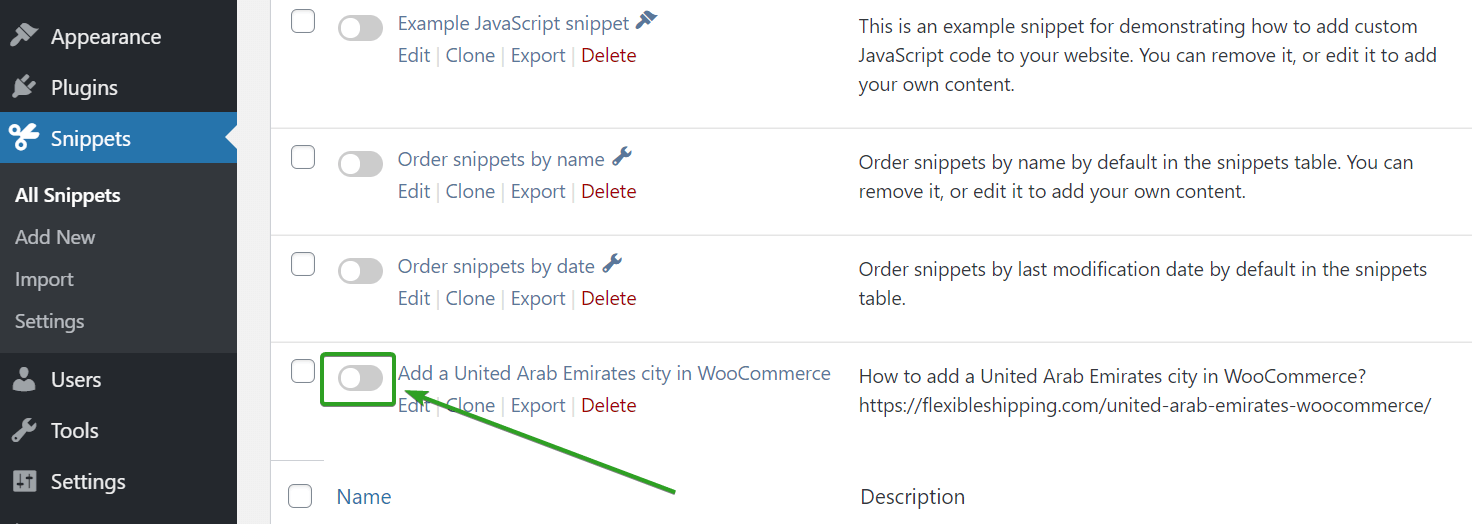This screenshot has width=1472, height=524.
Task: Click the Plugins plug icon
Action: click(24, 88)
